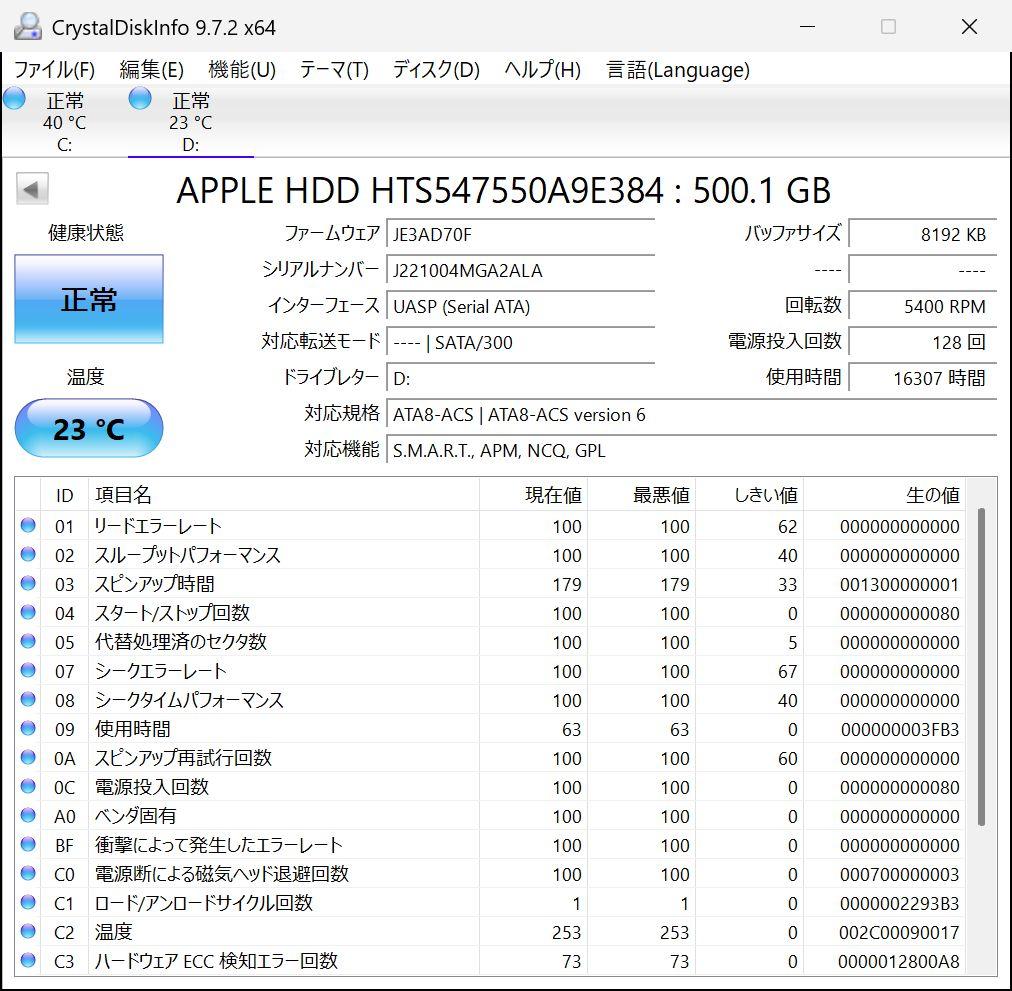Go to previous disk with left arrow

point(32,189)
